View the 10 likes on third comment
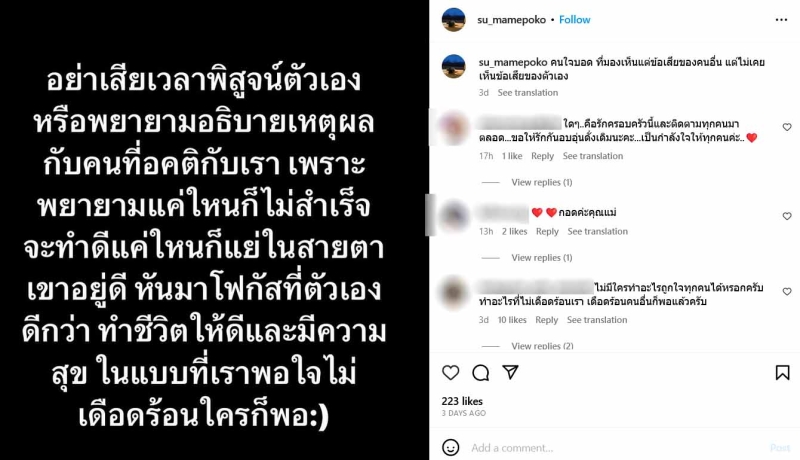 click(512, 320)
